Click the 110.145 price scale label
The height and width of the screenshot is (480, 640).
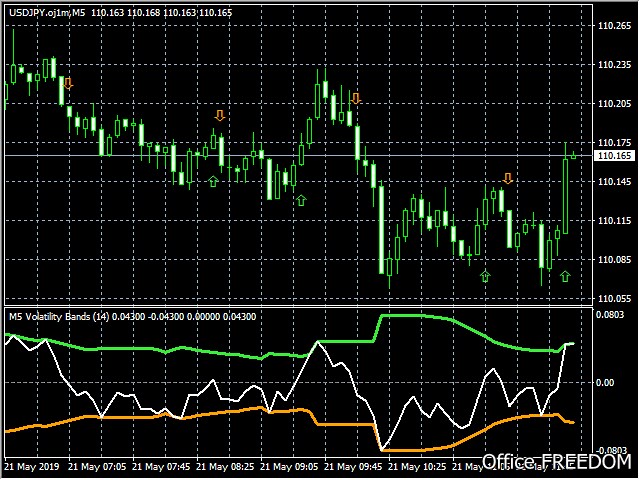[614, 182]
